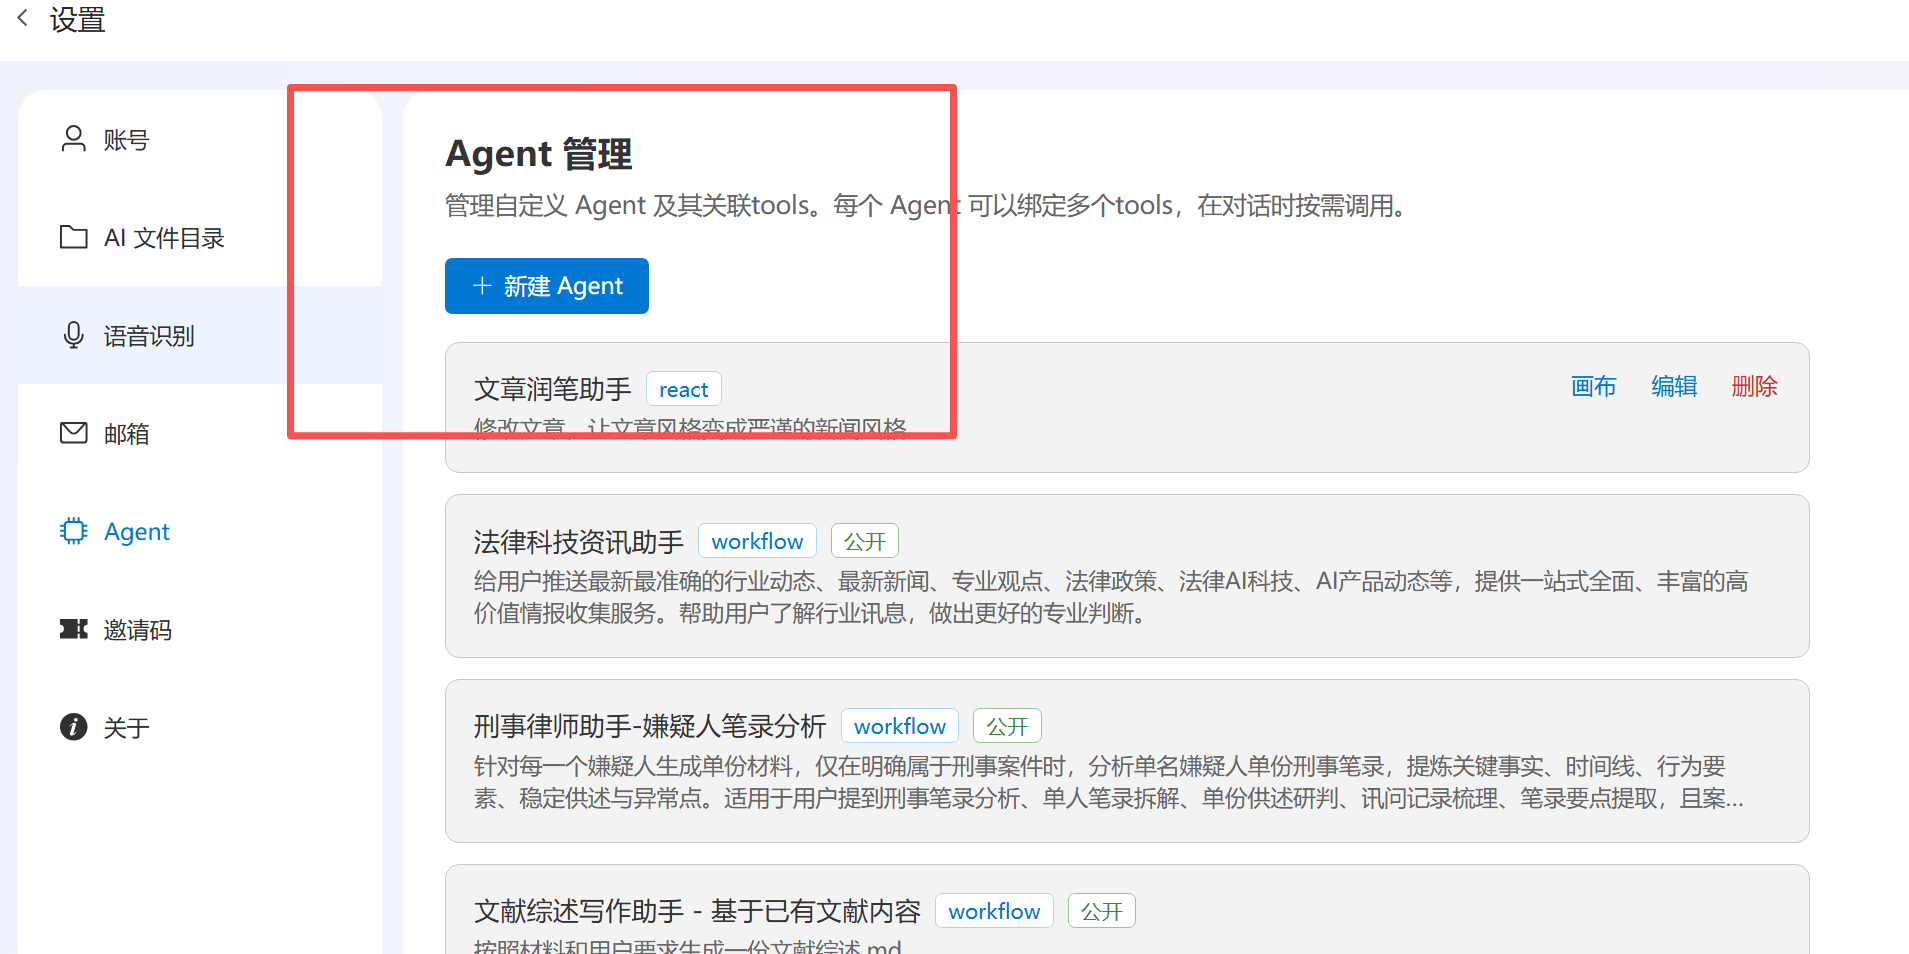1909x954 pixels.
Task: Click the 公开 tag on 法律科技资讯助手
Action: [x=865, y=541]
